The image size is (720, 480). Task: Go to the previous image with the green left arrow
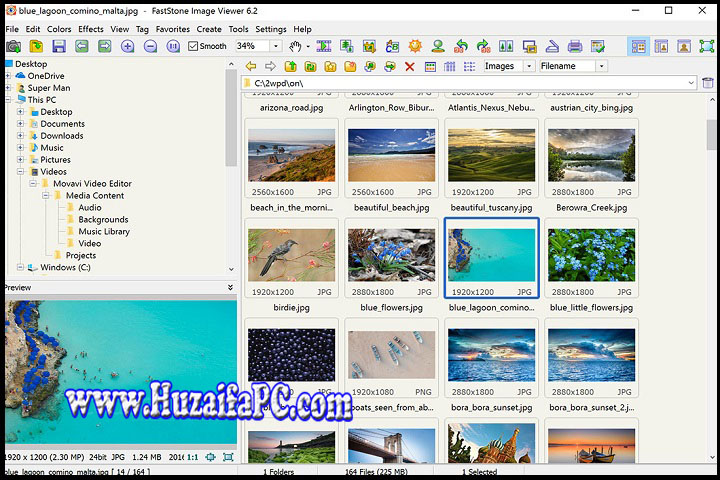pyautogui.click(x=82, y=46)
